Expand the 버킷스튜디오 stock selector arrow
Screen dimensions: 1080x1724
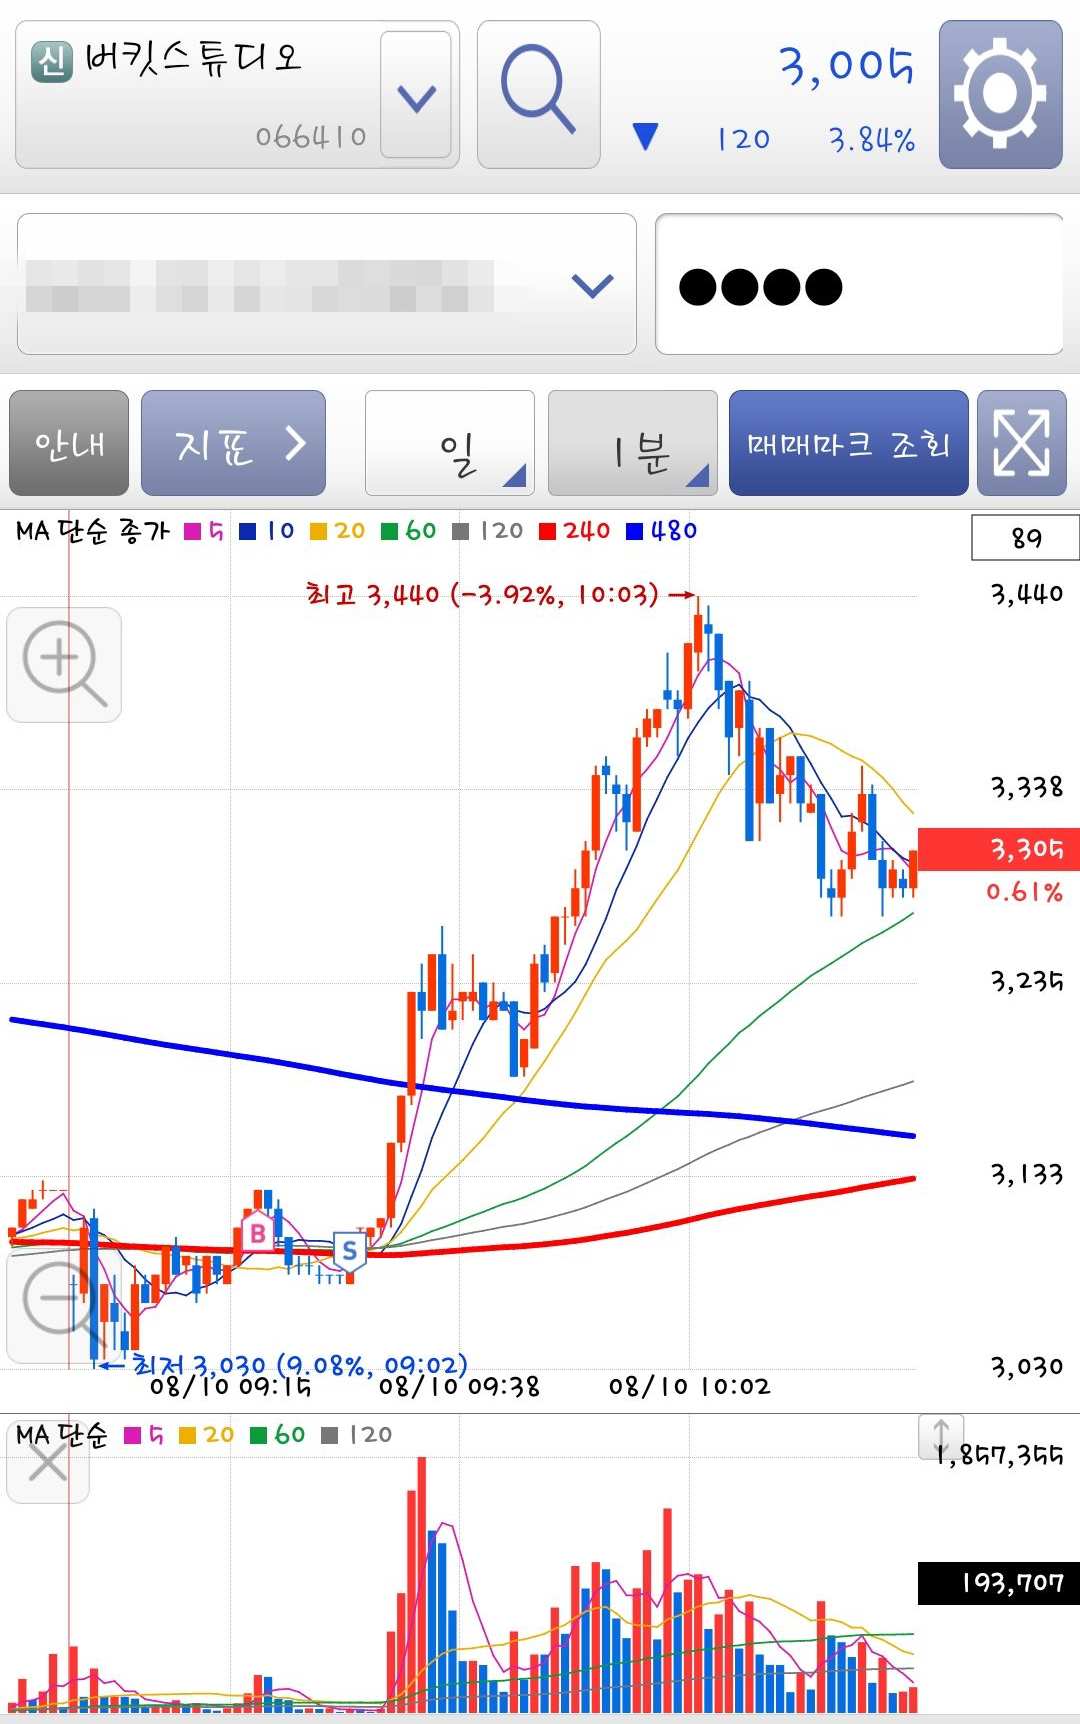pos(416,95)
